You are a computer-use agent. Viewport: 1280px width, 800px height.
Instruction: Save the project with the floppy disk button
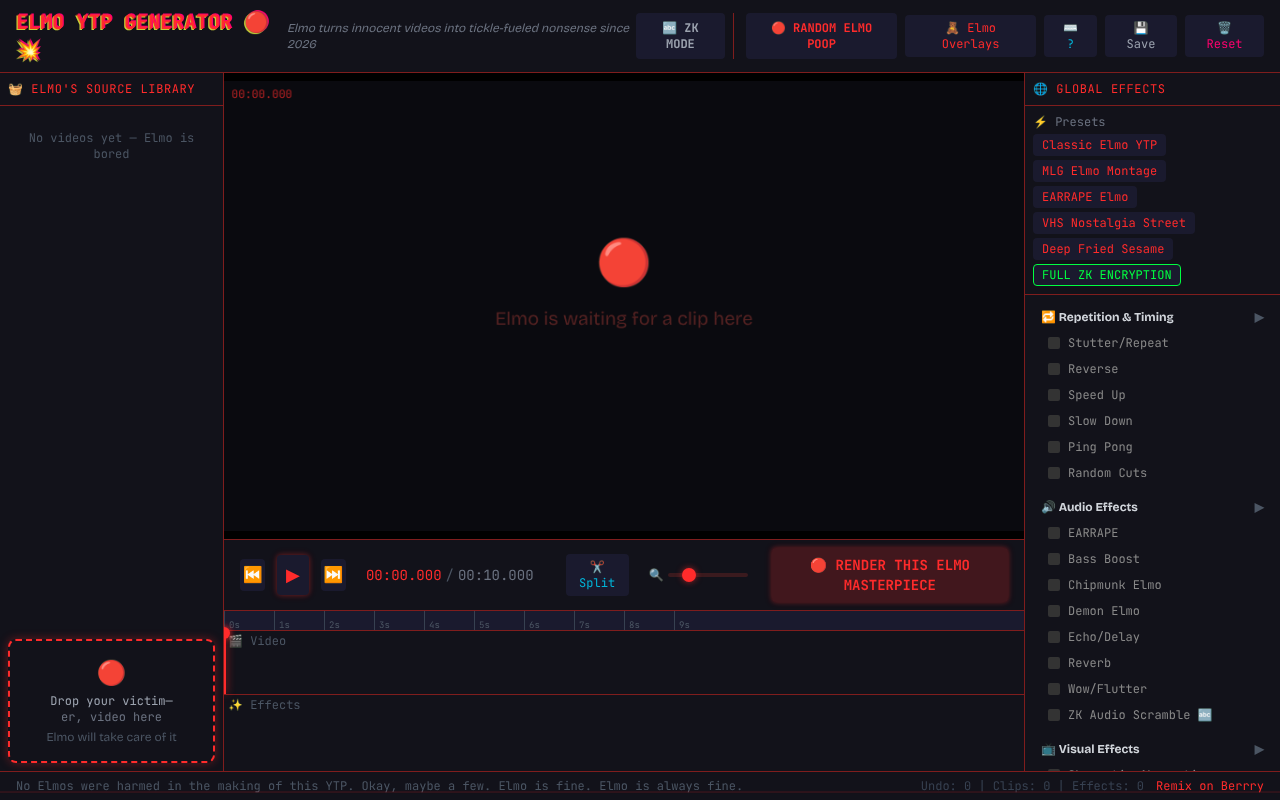pos(1141,36)
